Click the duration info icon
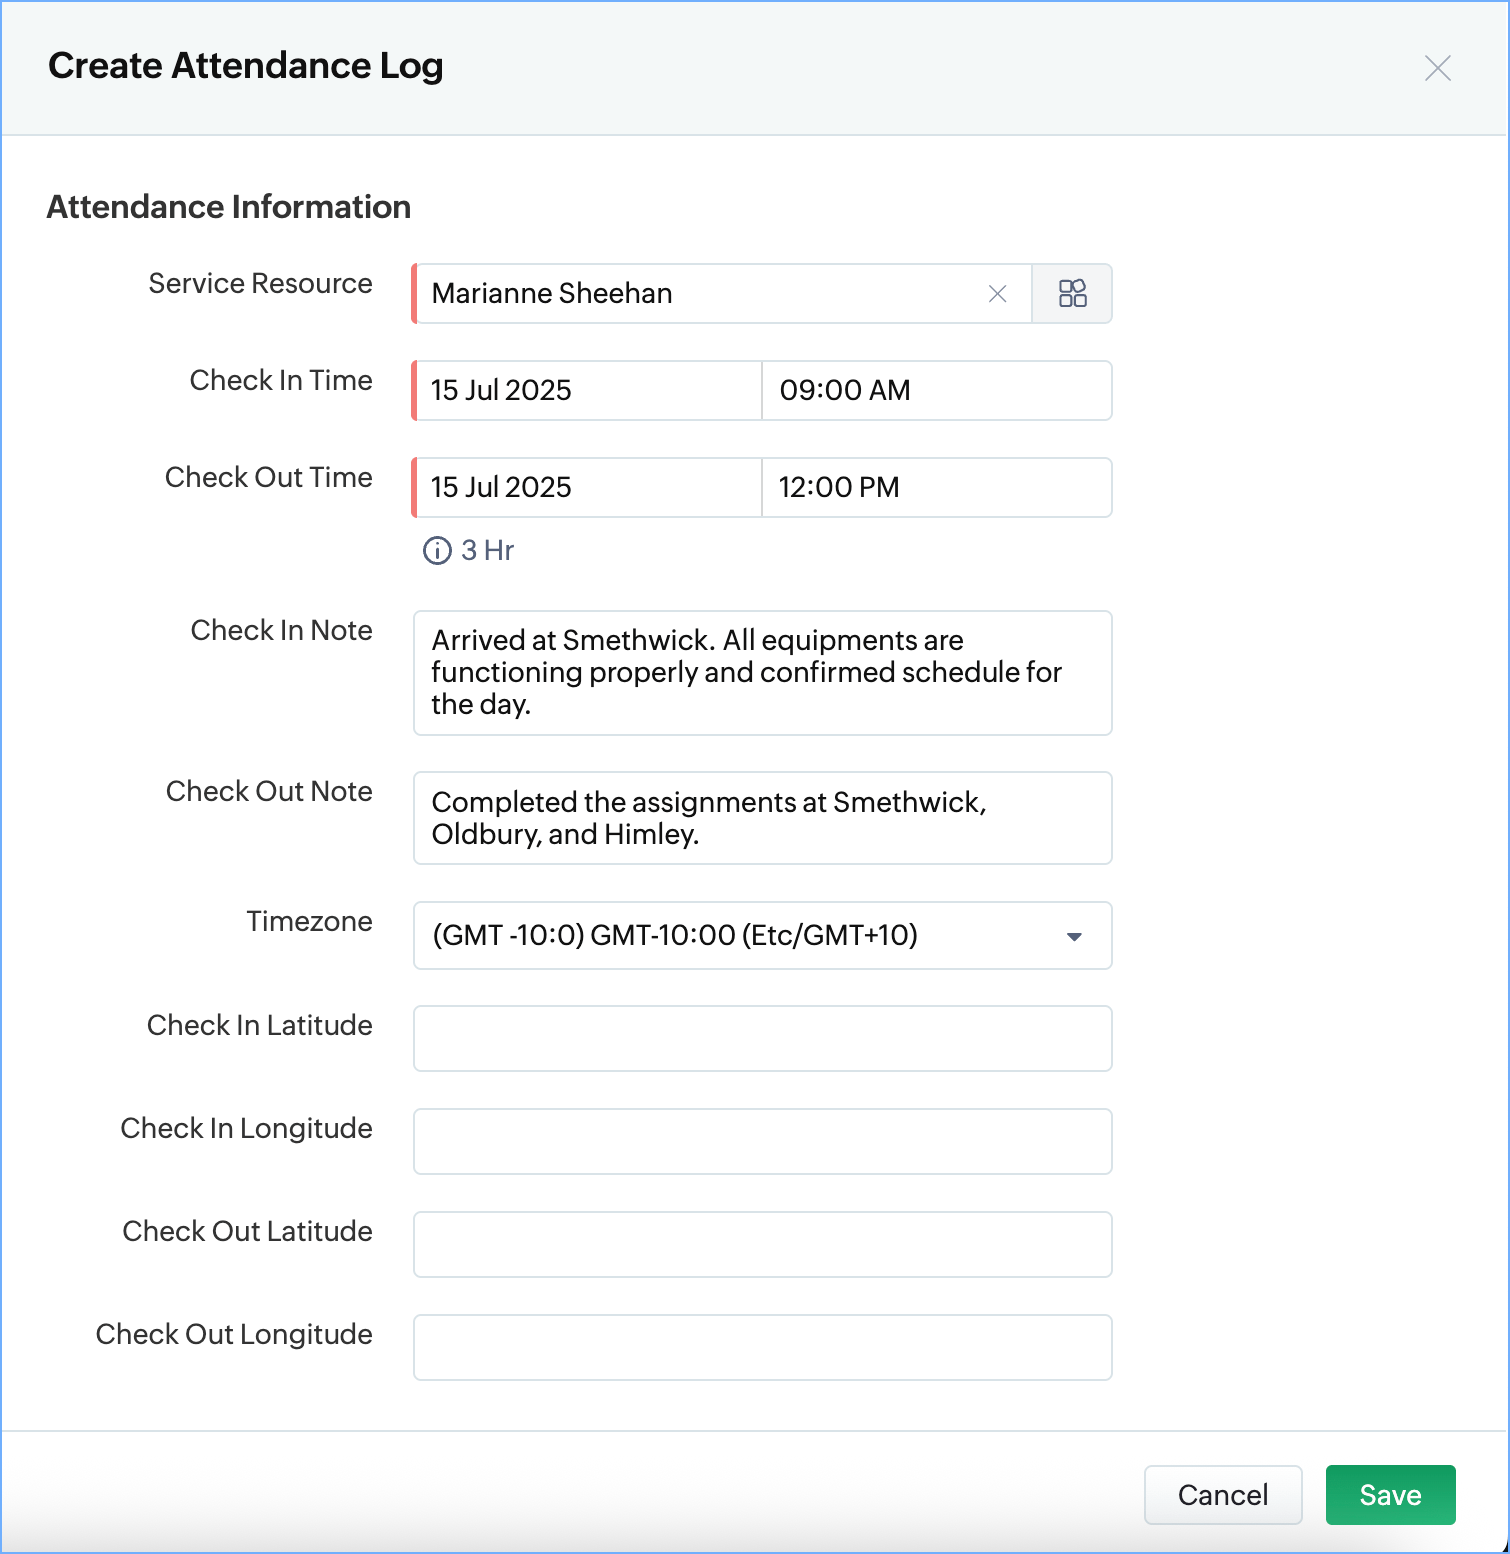This screenshot has height=1554, width=1510. coord(437,551)
